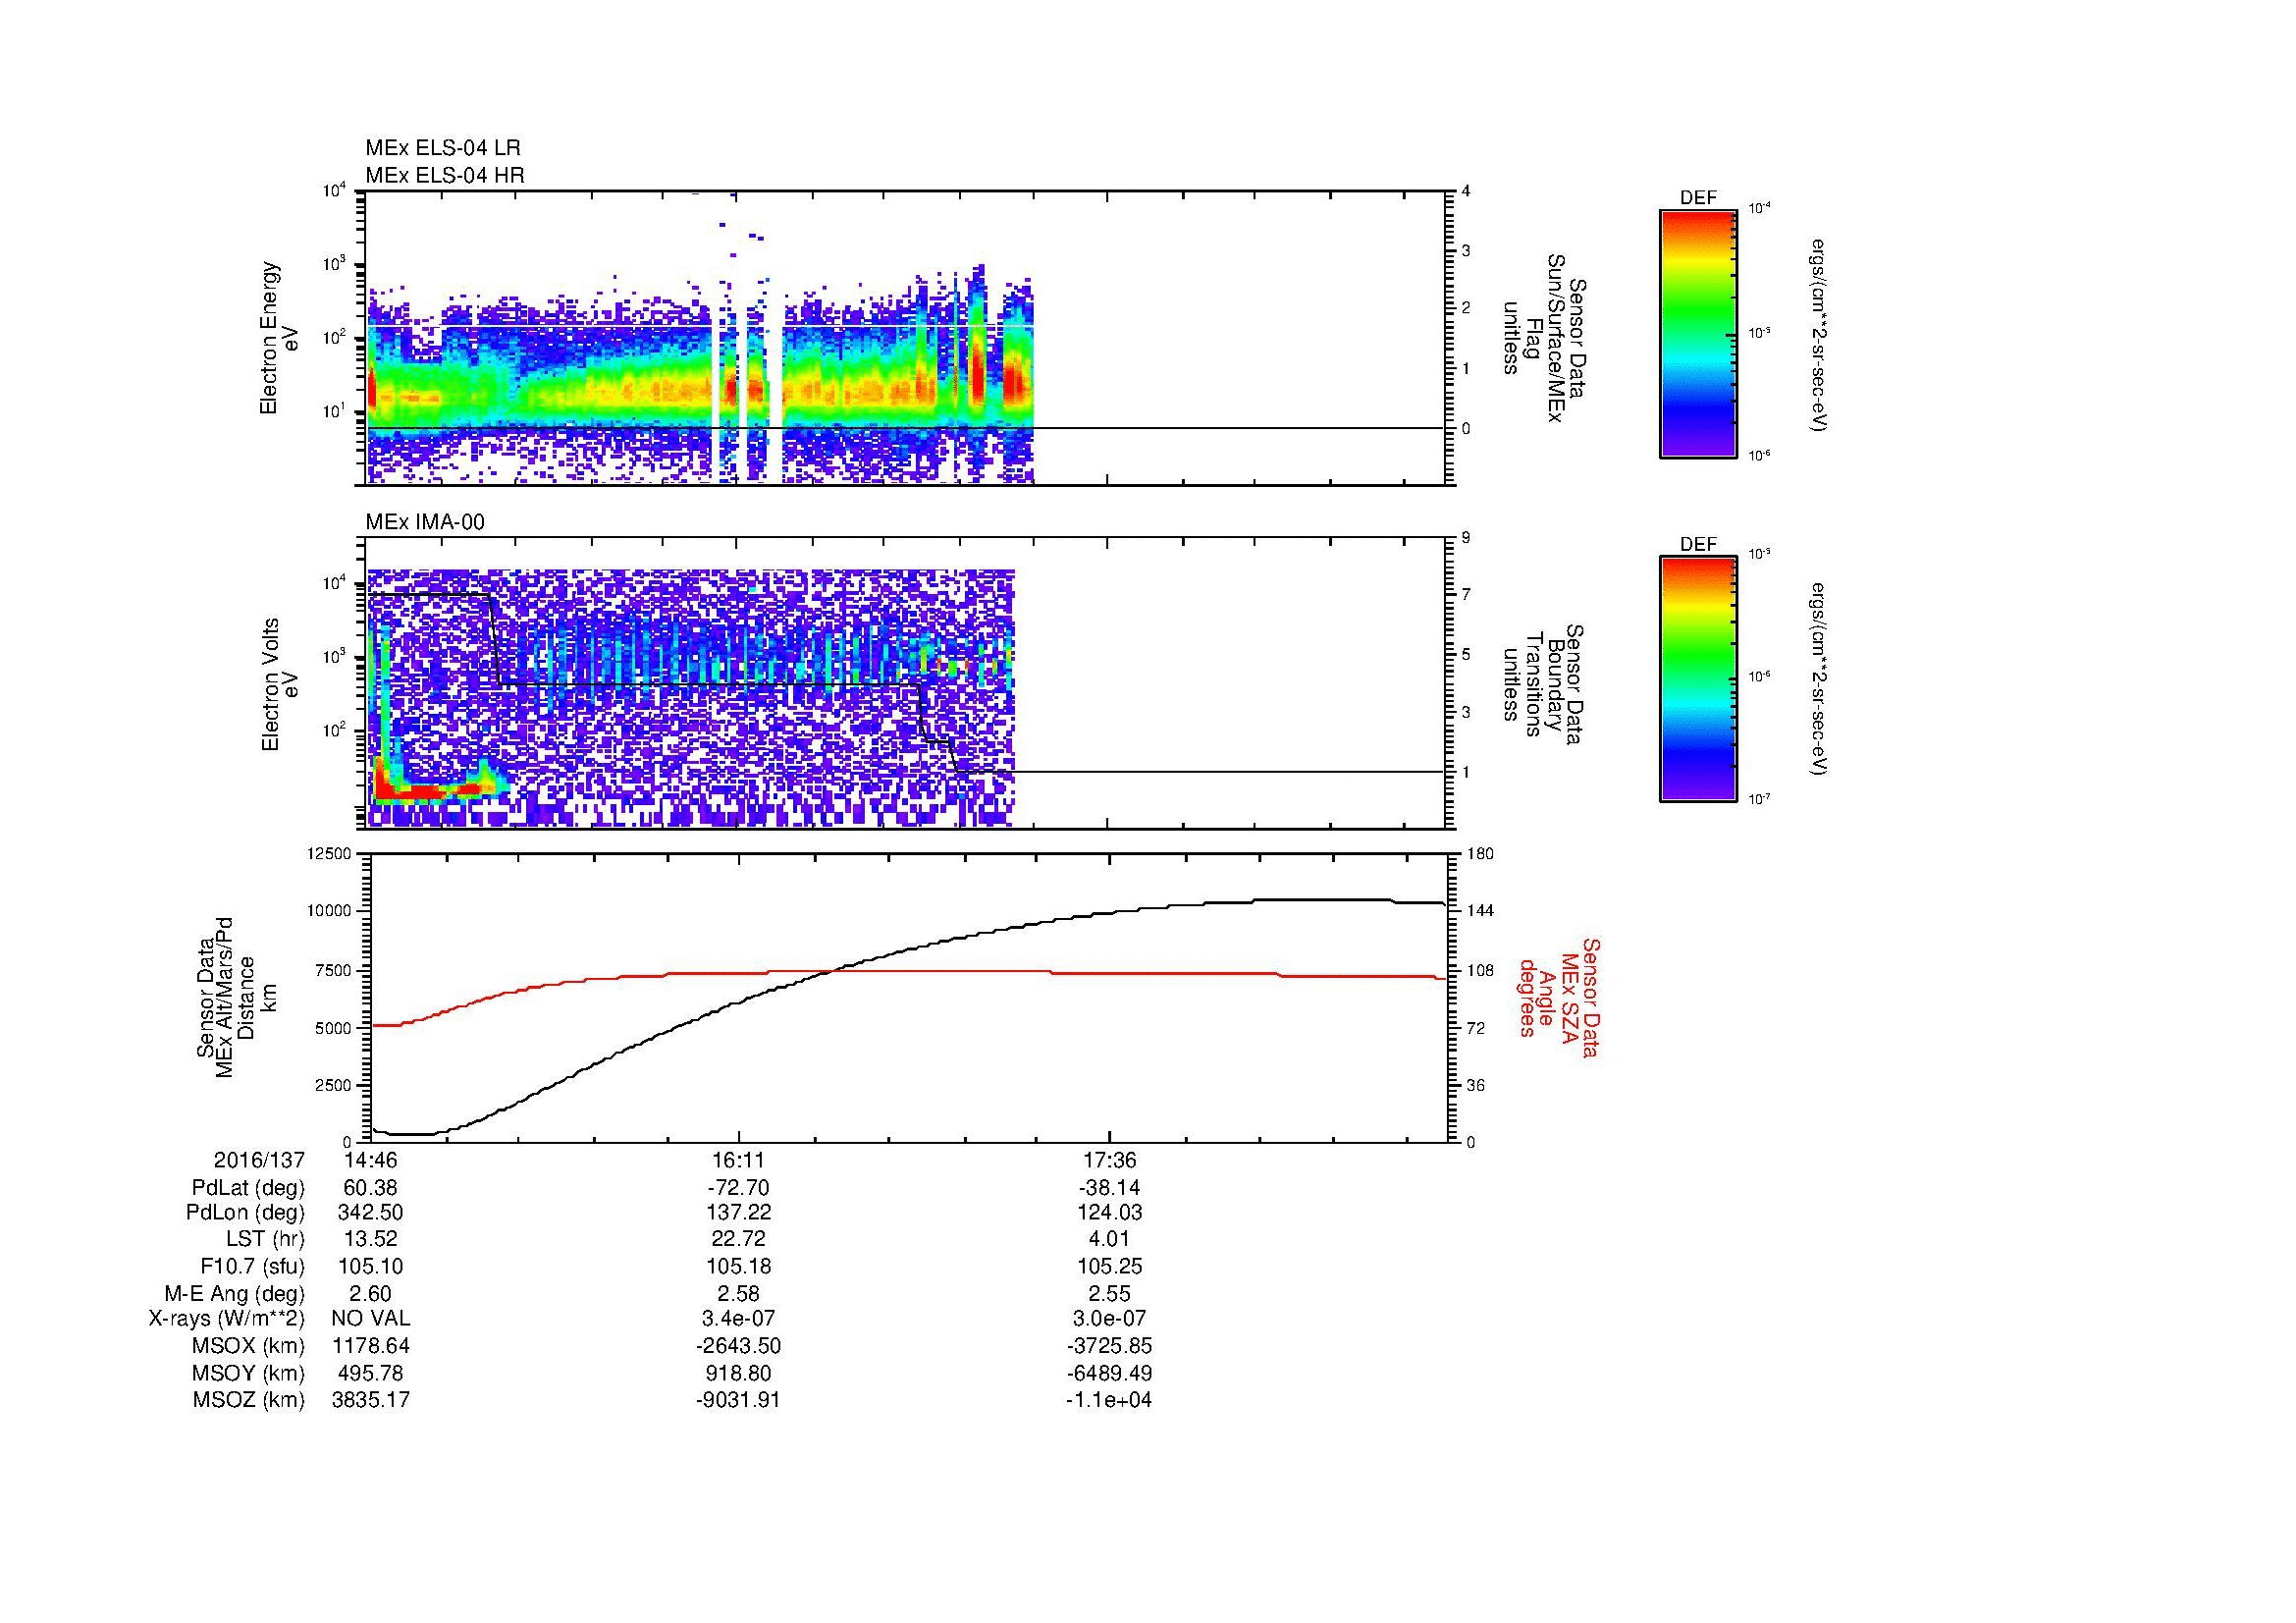Click the '10000' altitude axis tick label
The height and width of the screenshot is (1623, 2296).
point(331,911)
